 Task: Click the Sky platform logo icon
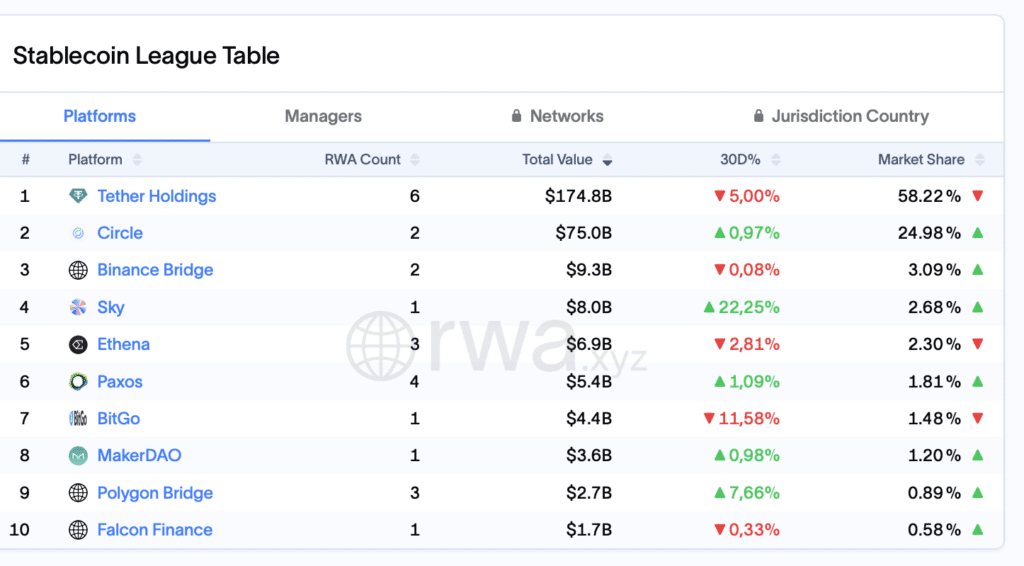click(78, 307)
